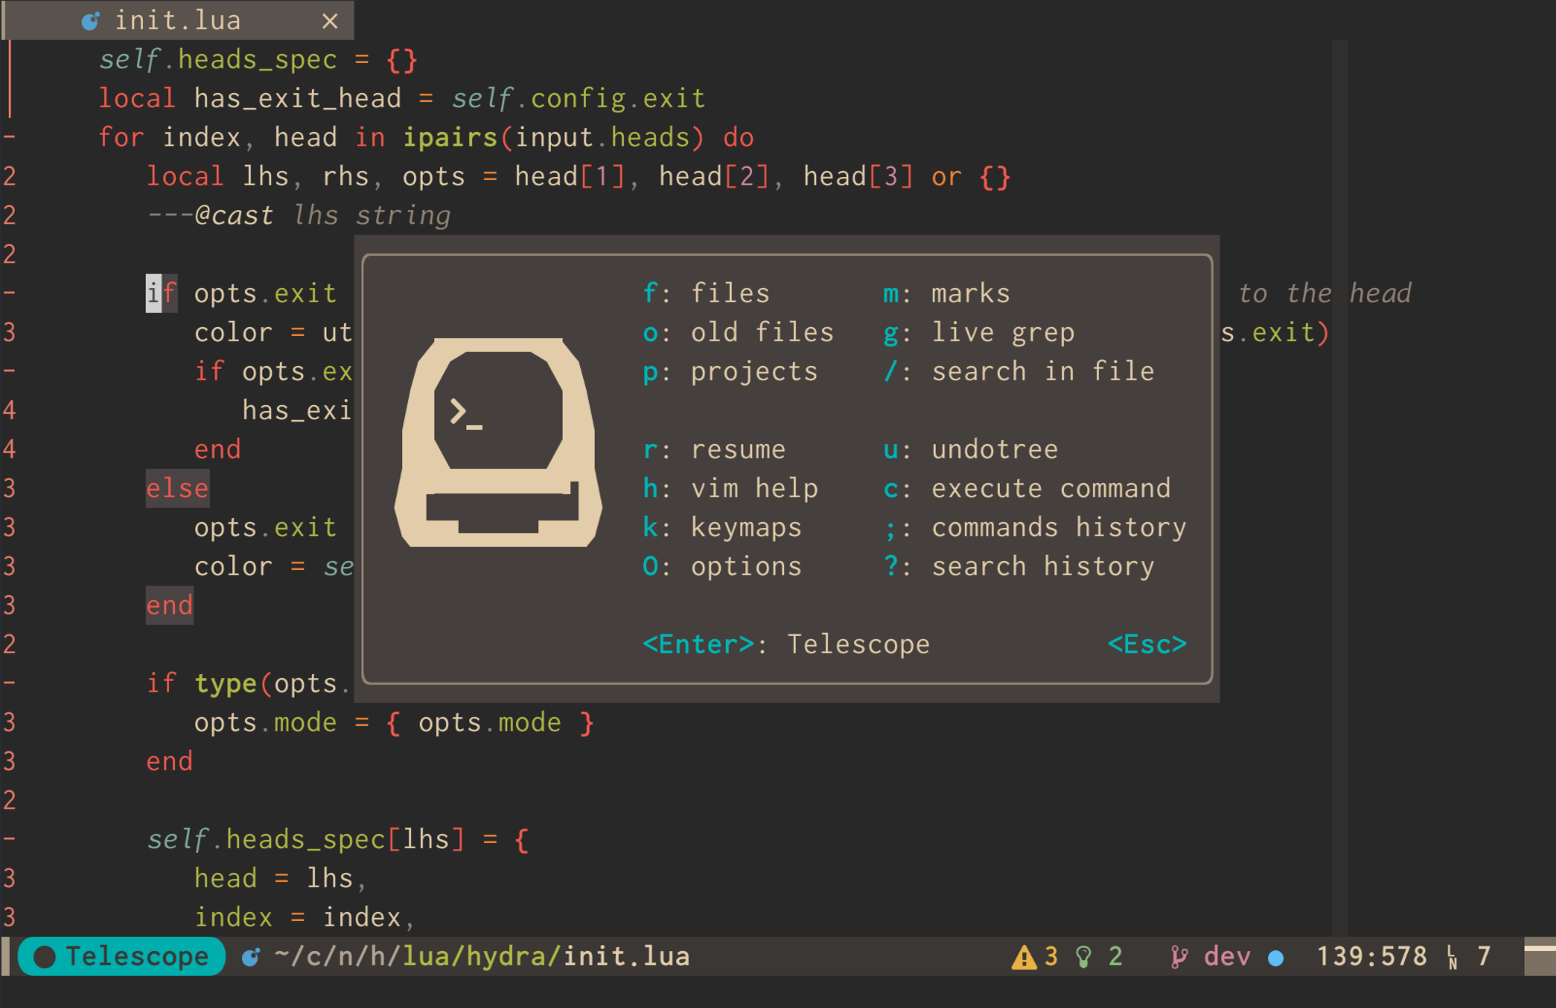Click the fold marker beside 'self.heads_spec[lhs] = {'
The height and width of the screenshot is (1008, 1556).
9,839
